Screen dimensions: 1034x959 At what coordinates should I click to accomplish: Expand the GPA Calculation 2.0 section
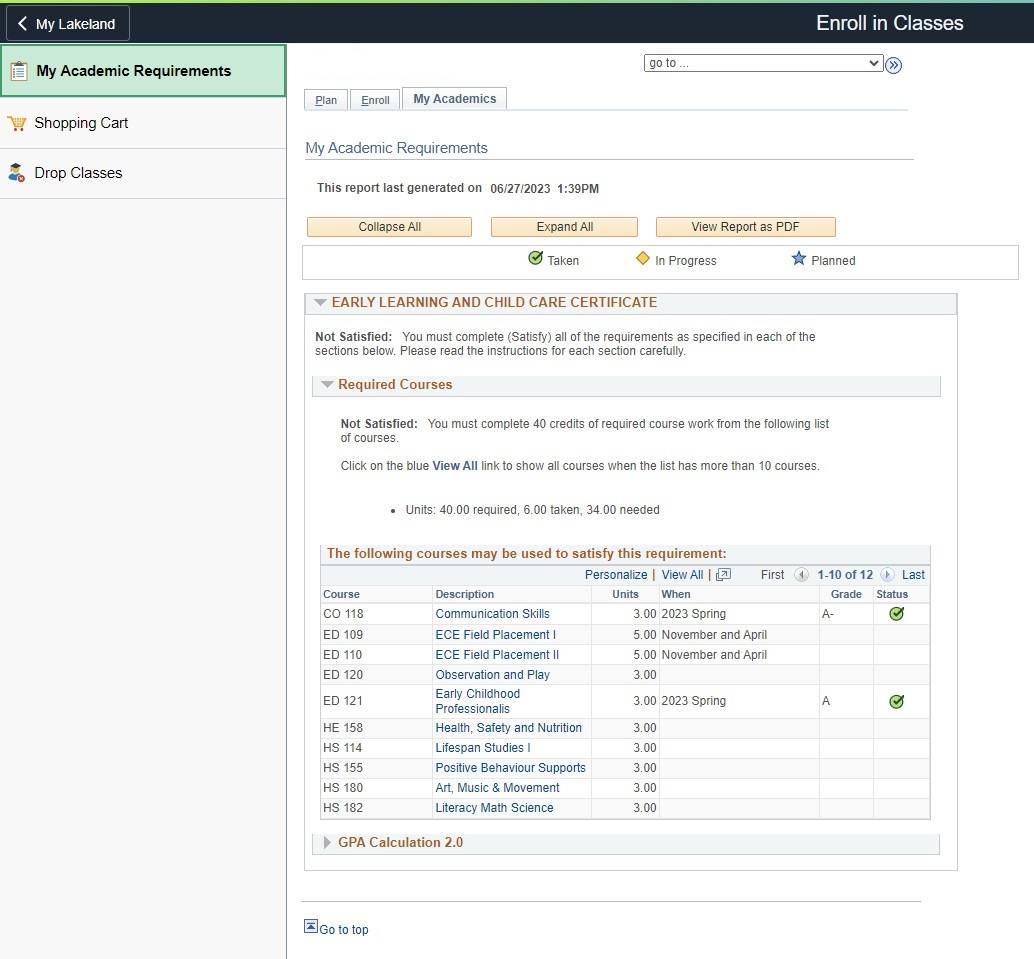pos(326,842)
